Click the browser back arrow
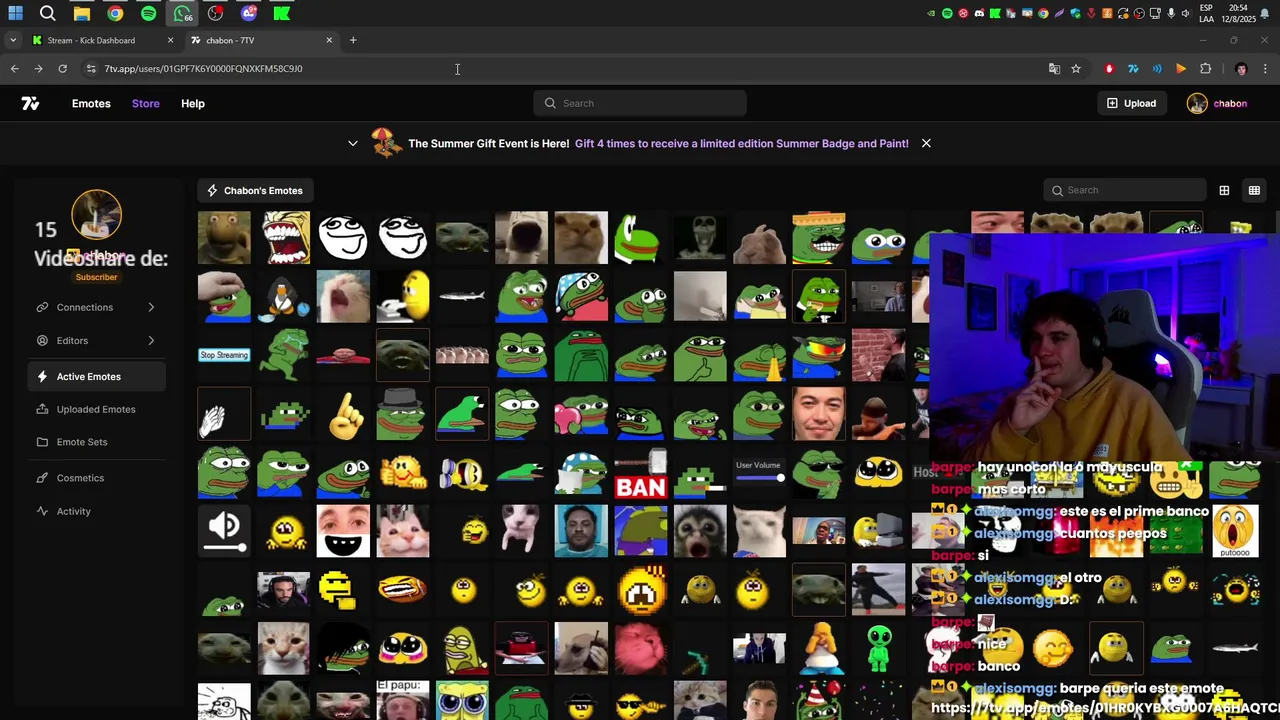 (14, 69)
